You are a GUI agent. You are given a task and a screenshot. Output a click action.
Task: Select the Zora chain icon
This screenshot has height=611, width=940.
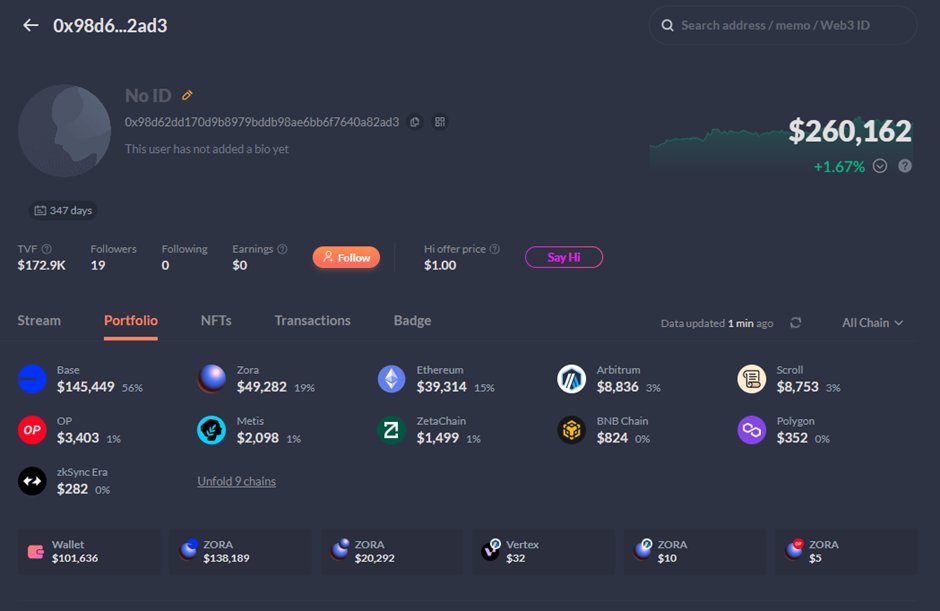(212, 379)
